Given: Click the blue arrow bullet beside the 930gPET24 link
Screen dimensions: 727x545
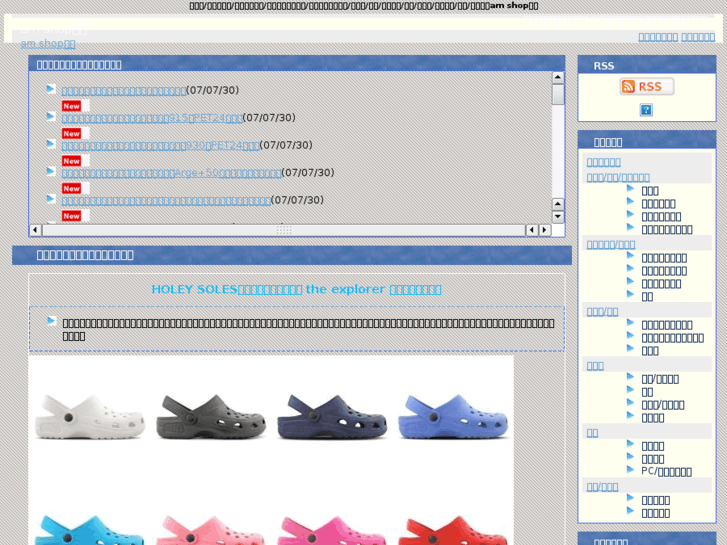Looking at the screenshot, I should 51,144.
